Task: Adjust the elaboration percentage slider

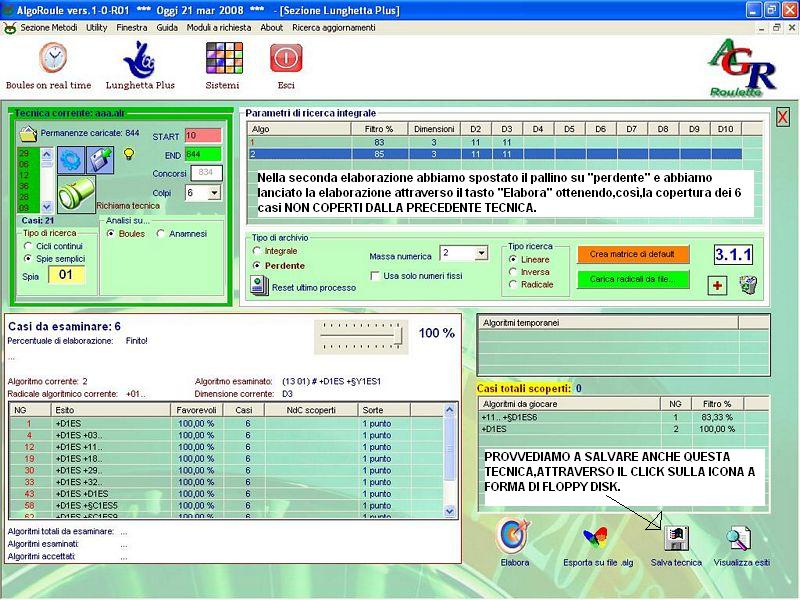Action: click(x=399, y=336)
